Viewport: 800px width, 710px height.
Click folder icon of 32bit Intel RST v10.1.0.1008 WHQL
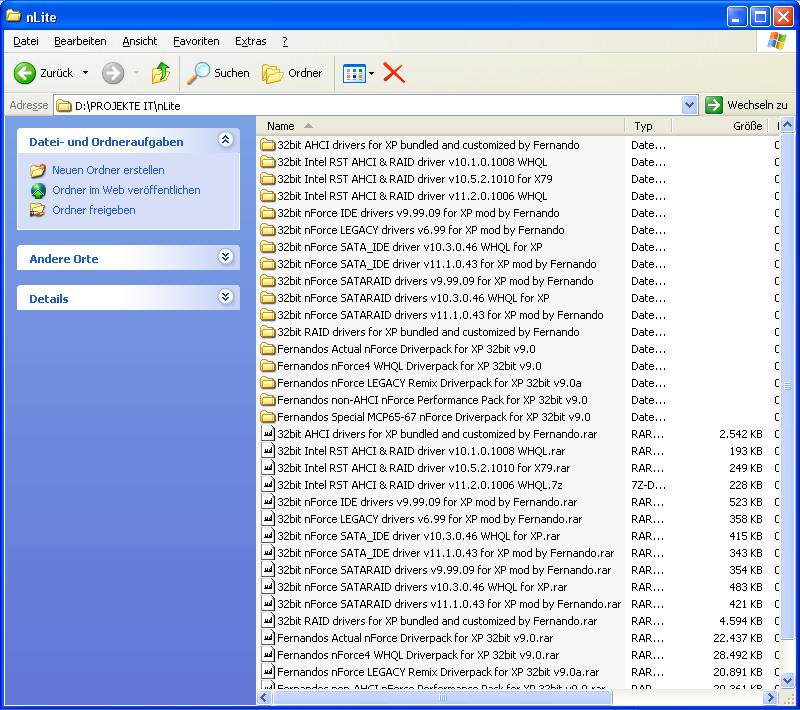coord(267,162)
